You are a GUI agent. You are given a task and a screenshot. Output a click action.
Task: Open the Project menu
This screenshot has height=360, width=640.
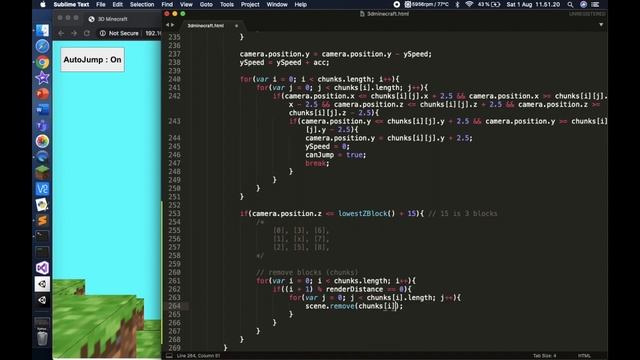250,4
